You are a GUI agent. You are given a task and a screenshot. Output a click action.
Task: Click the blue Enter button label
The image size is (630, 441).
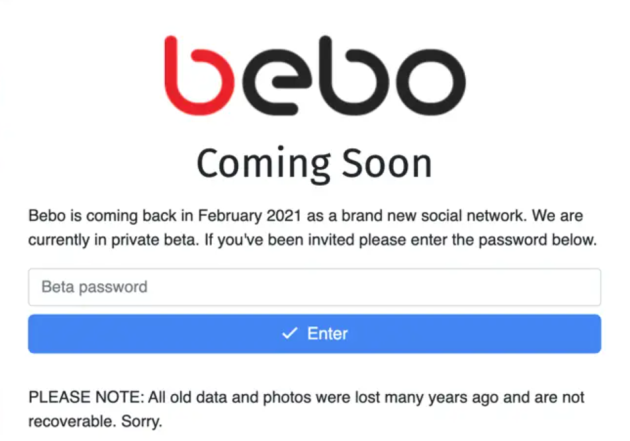pos(327,334)
